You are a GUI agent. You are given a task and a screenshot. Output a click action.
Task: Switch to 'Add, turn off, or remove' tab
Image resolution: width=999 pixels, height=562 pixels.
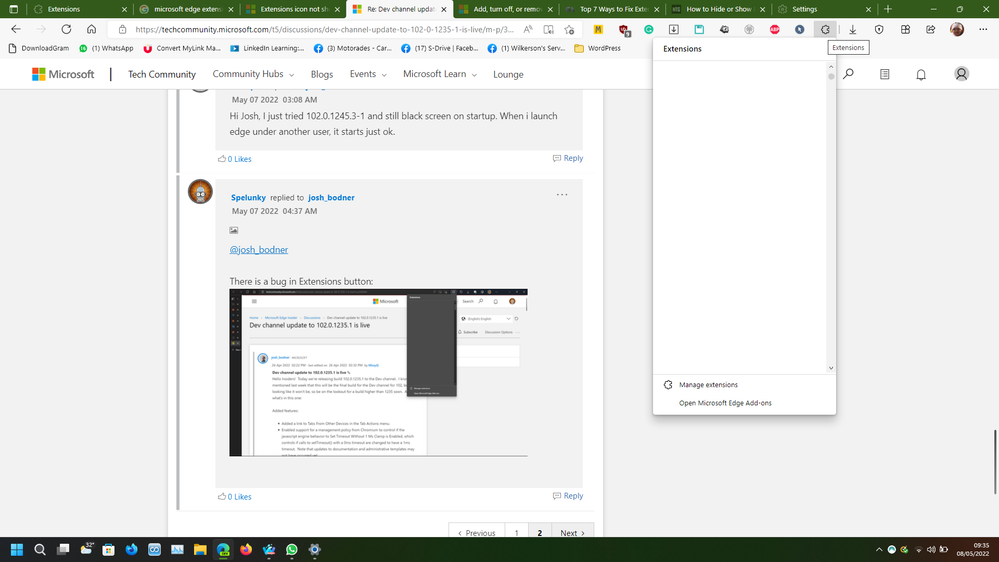(506, 9)
